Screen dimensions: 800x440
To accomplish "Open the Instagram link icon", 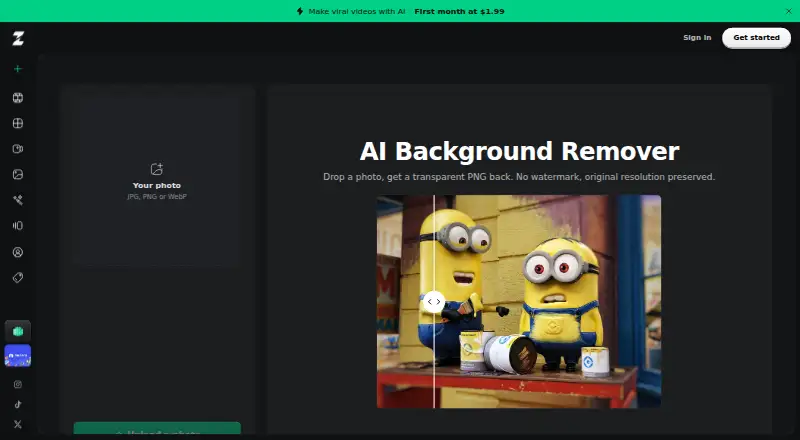I will pos(18,384).
